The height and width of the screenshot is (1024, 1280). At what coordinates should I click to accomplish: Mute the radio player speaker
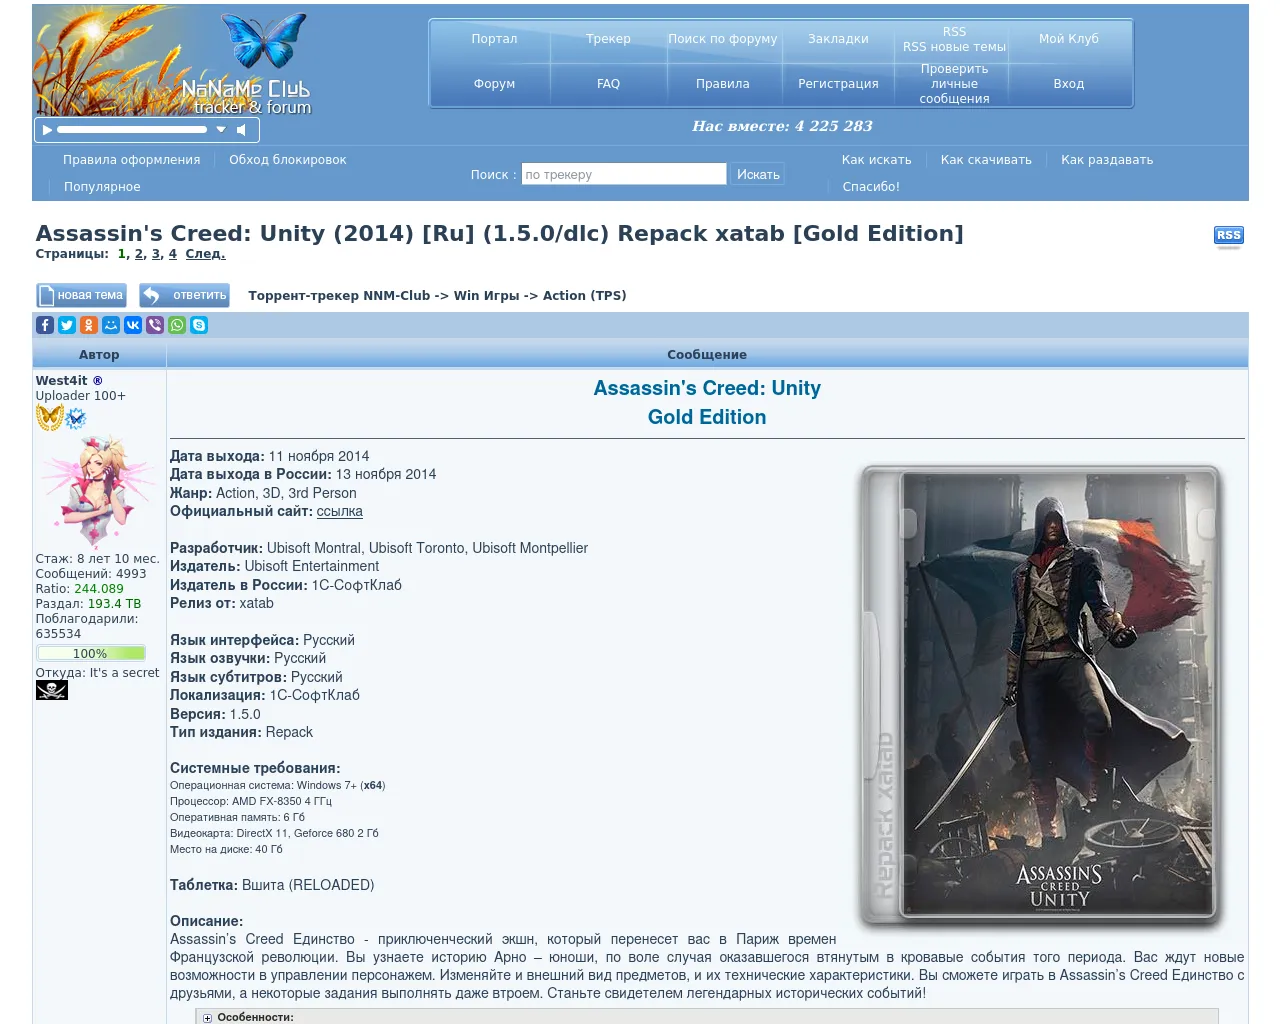coord(241,130)
